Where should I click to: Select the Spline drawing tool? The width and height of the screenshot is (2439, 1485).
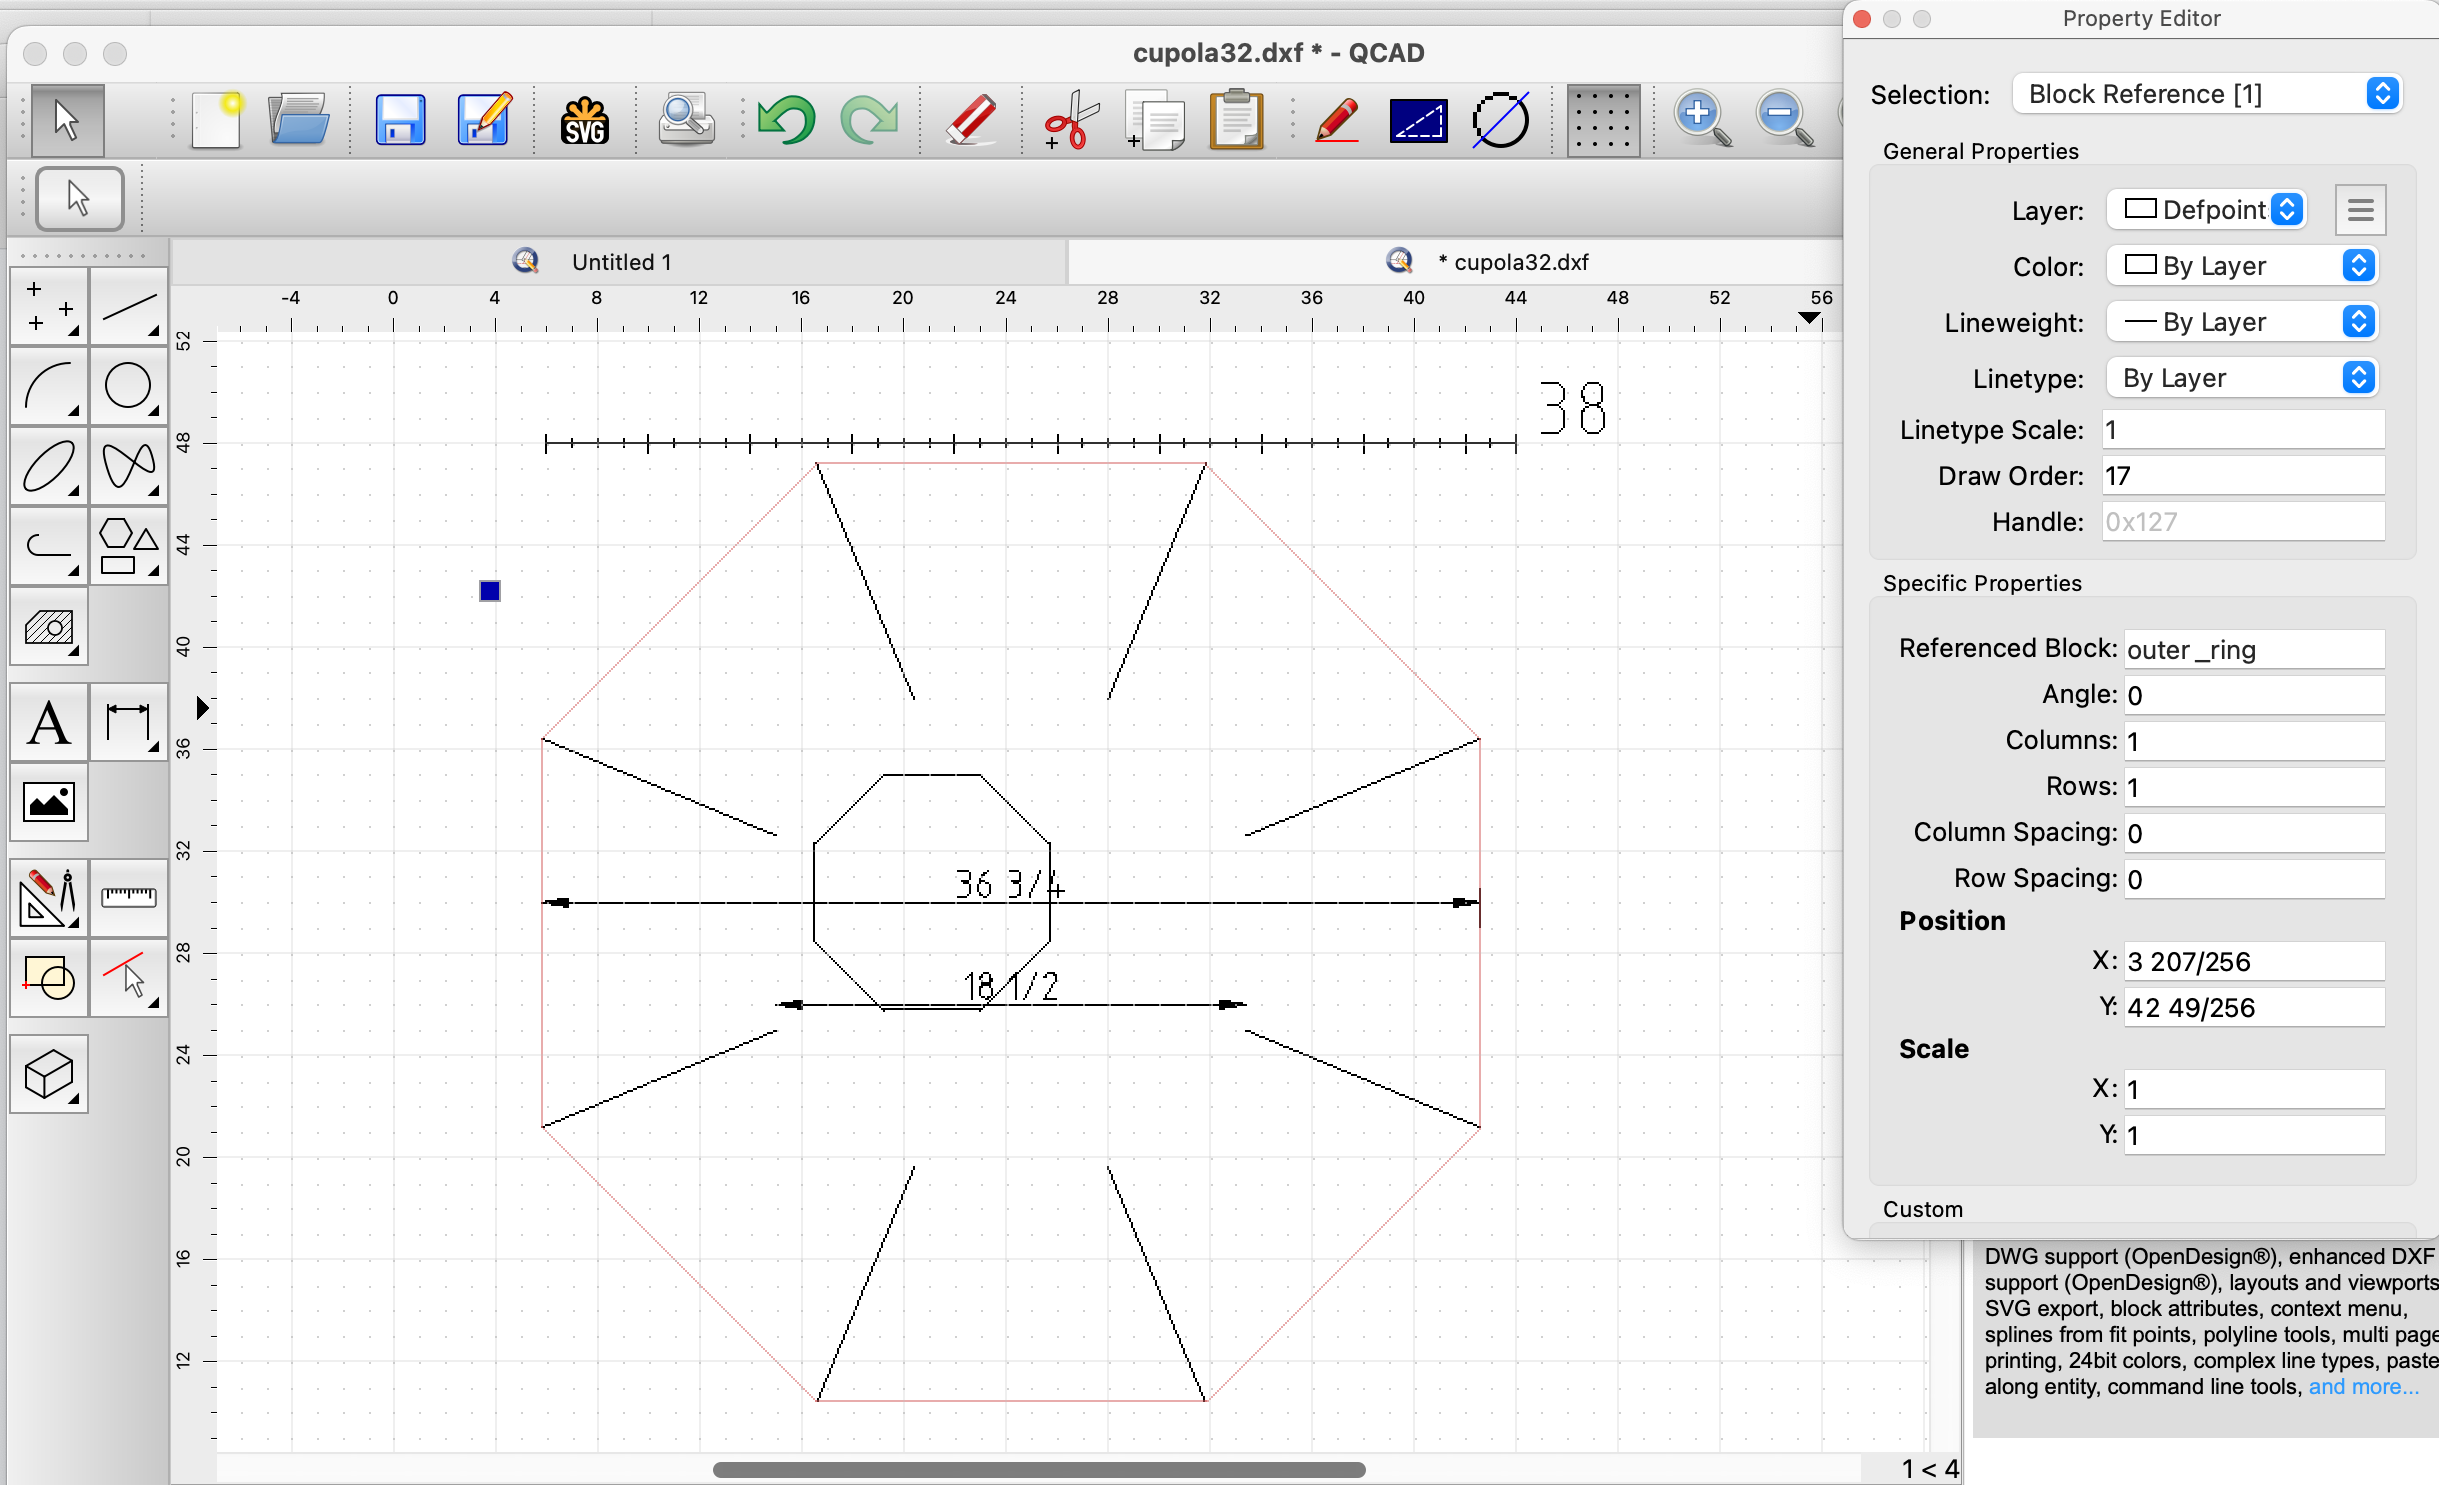coord(129,466)
